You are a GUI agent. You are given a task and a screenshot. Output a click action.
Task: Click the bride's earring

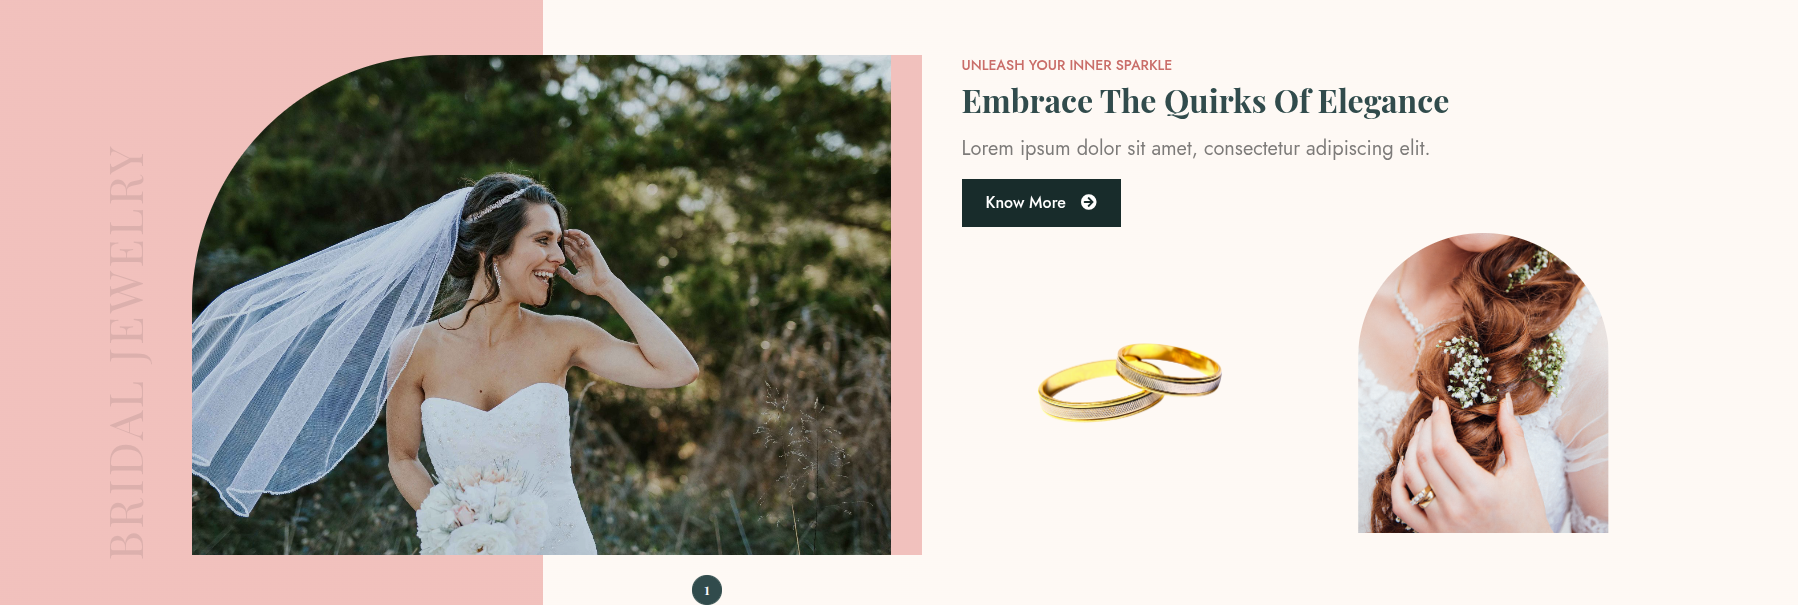point(496,271)
